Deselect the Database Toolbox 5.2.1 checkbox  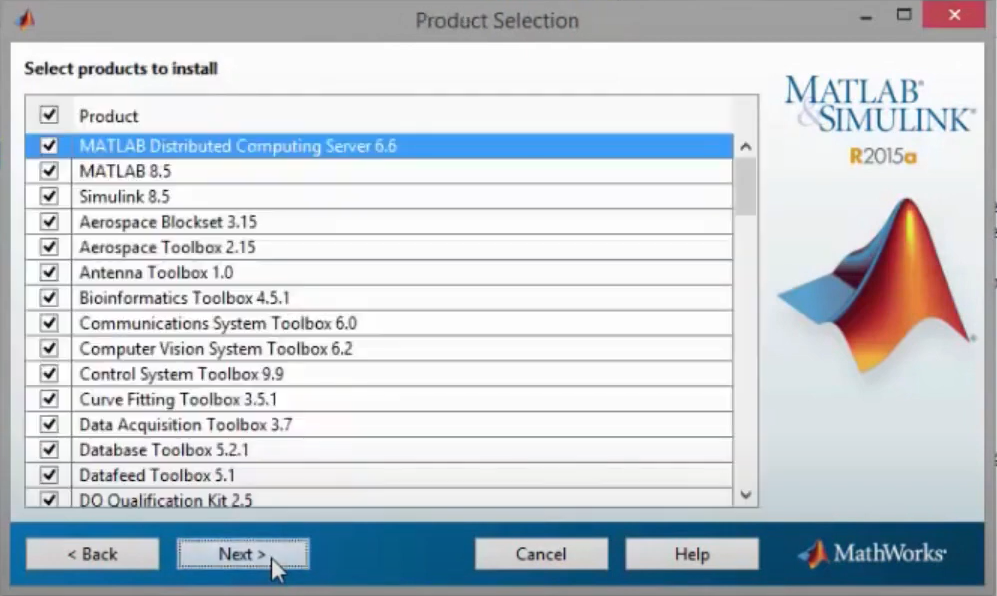(x=49, y=450)
